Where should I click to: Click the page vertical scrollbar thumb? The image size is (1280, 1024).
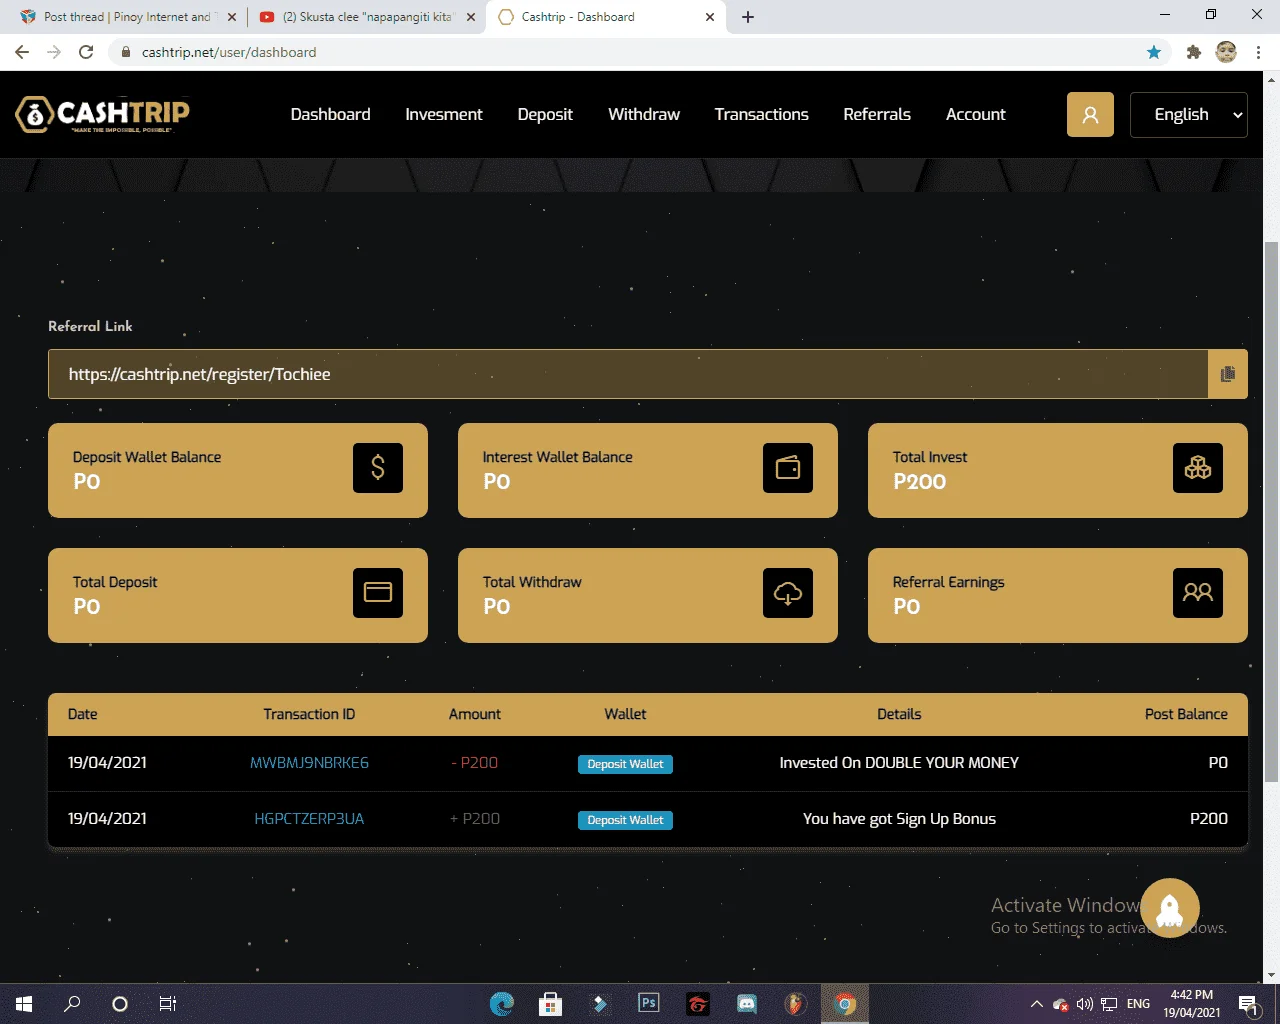(x=1271, y=510)
